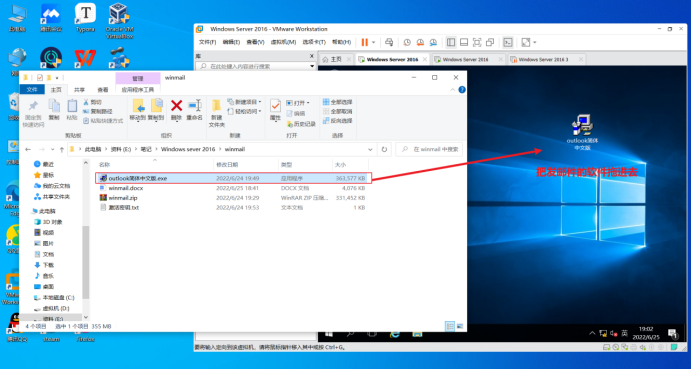Click VMware show library sidebar icon
The image size is (692, 369).
pos(451,42)
